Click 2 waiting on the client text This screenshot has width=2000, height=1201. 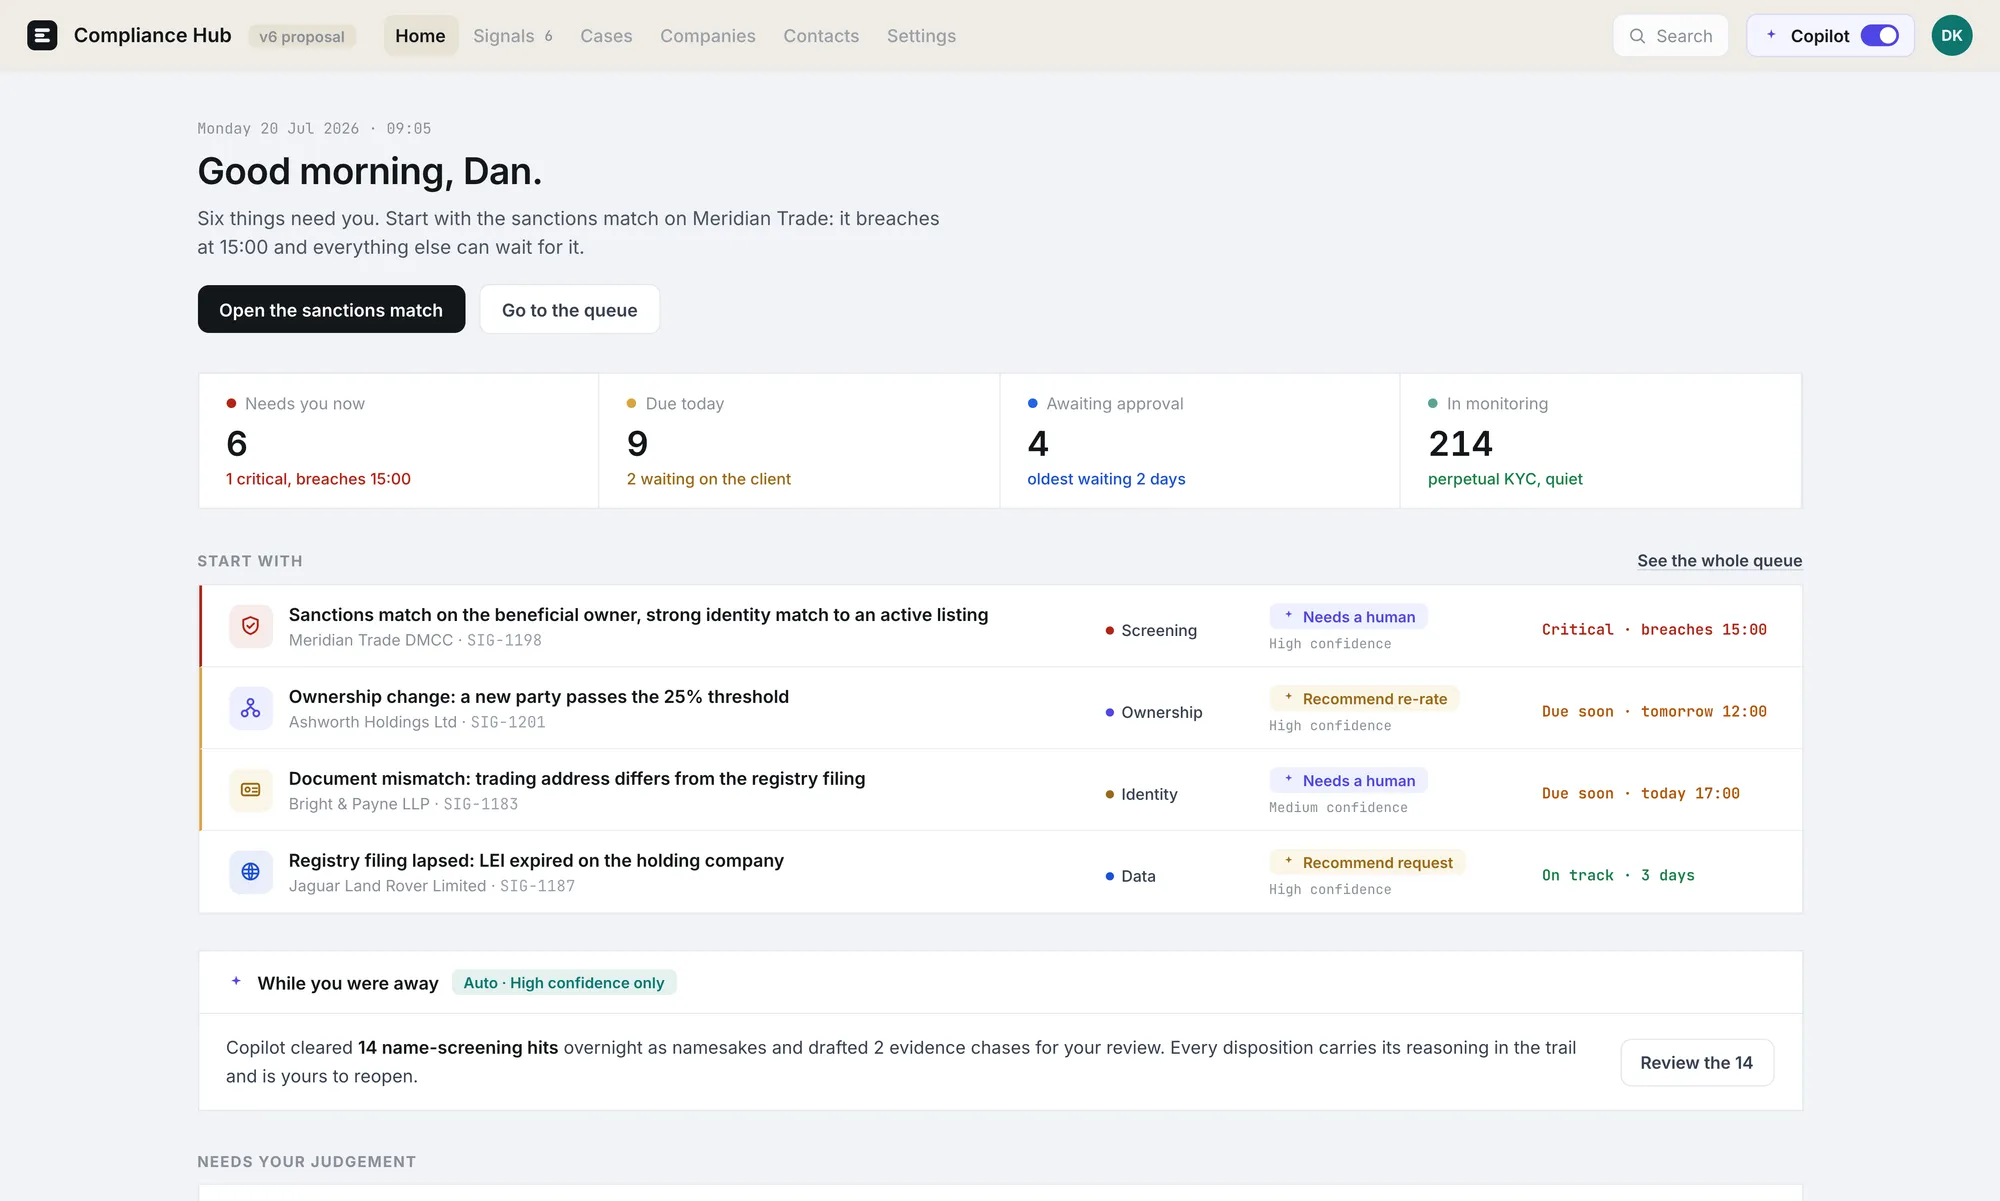point(708,479)
